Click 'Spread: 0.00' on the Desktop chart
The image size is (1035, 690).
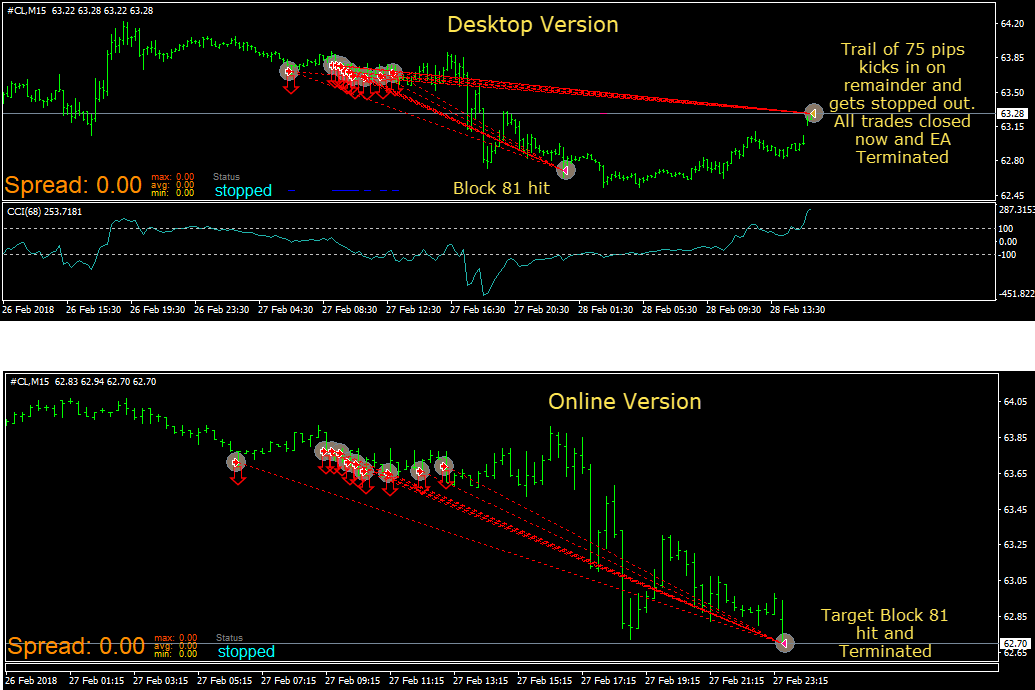73,185
